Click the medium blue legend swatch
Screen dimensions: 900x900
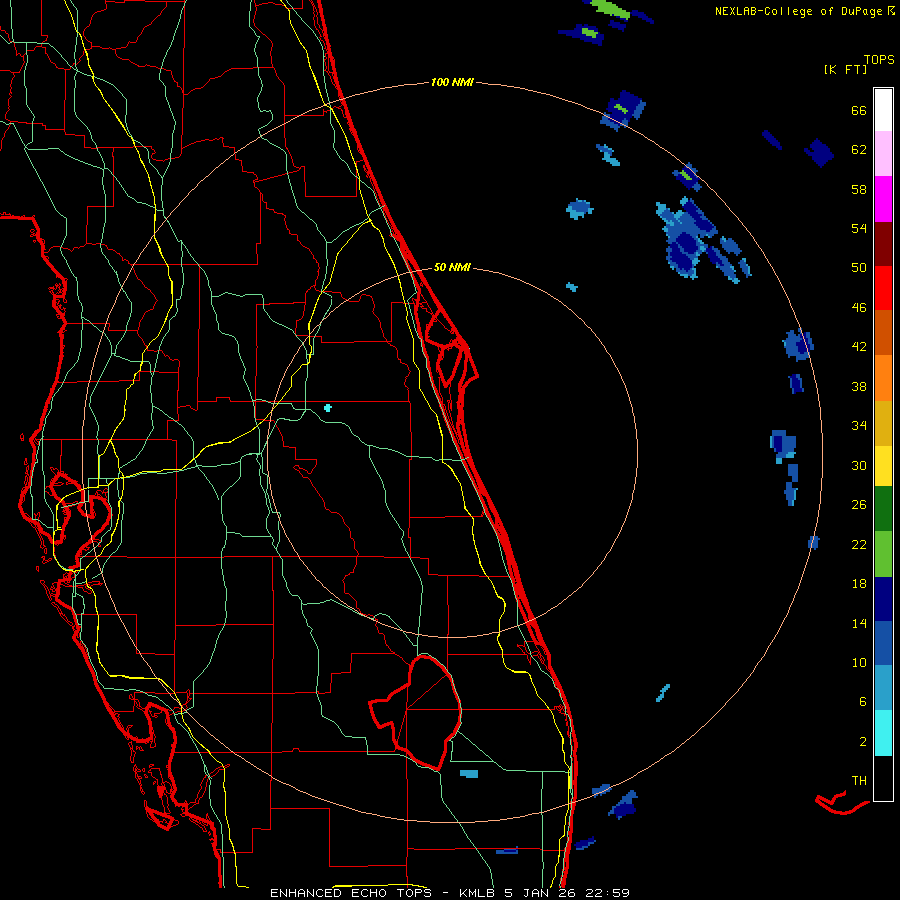pyautogui.click(x=883, y=643)
